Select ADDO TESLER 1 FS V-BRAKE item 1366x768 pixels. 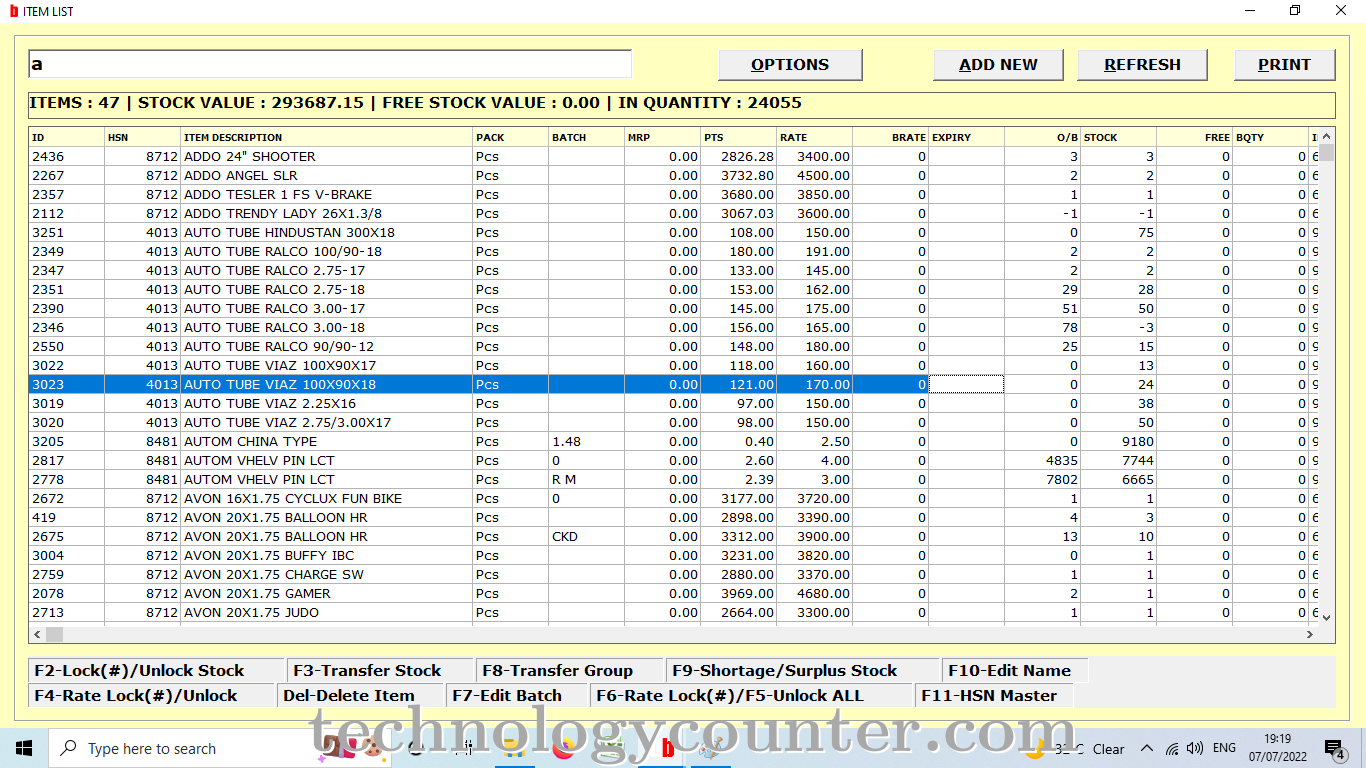[x=673, y=194]
